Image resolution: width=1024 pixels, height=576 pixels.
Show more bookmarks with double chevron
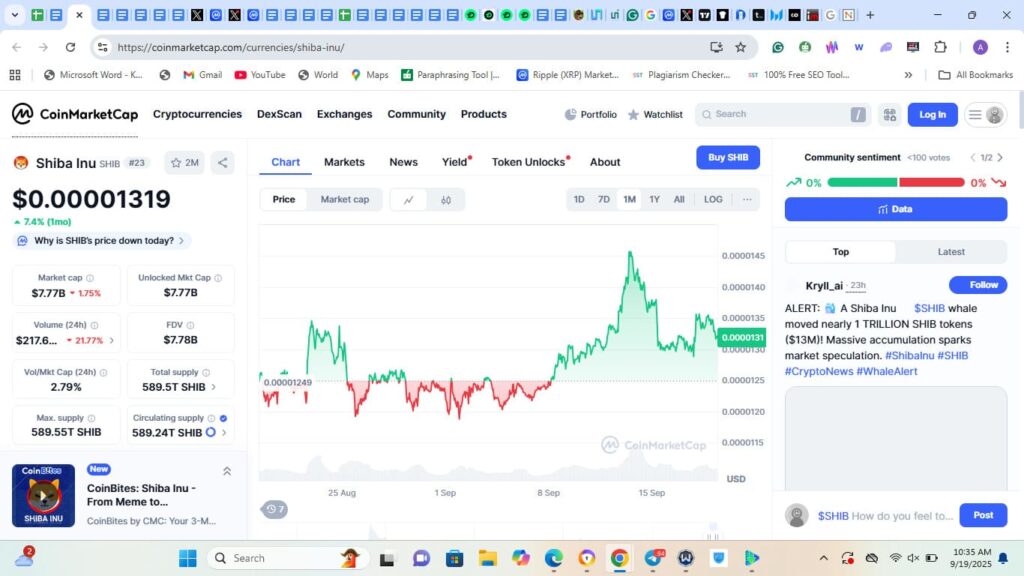pyautogui.click(x=908, y=75)
